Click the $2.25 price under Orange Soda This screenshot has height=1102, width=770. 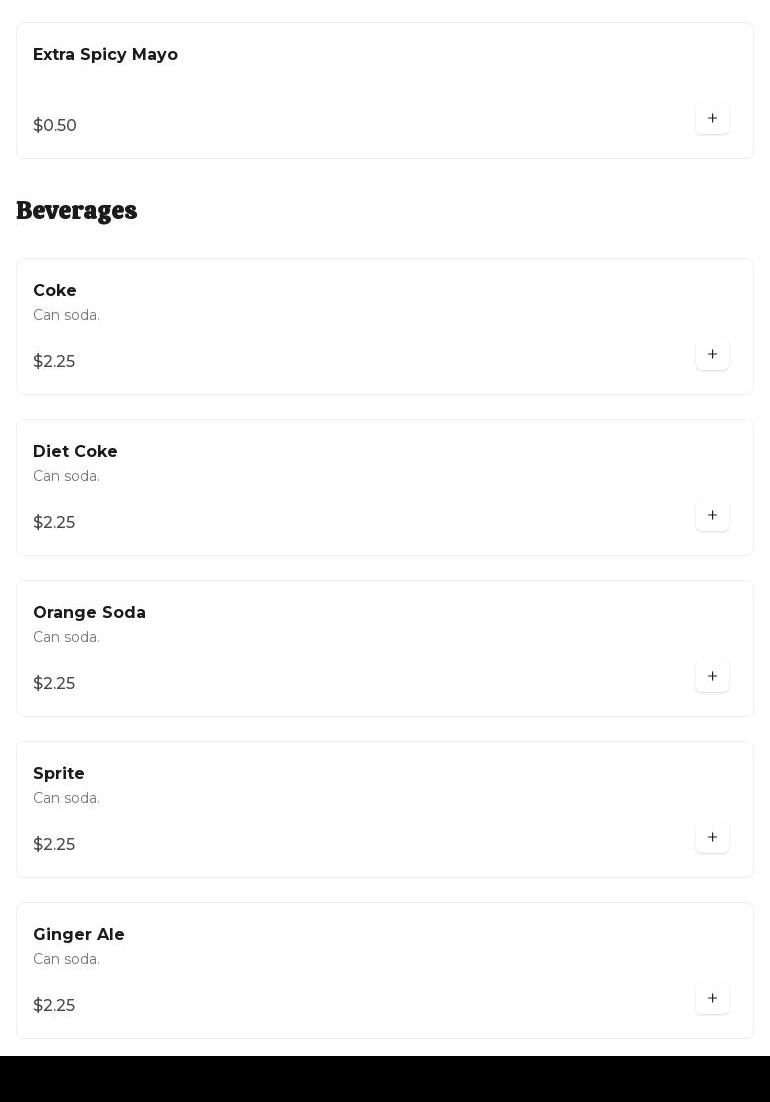click(x=54, y=684)
